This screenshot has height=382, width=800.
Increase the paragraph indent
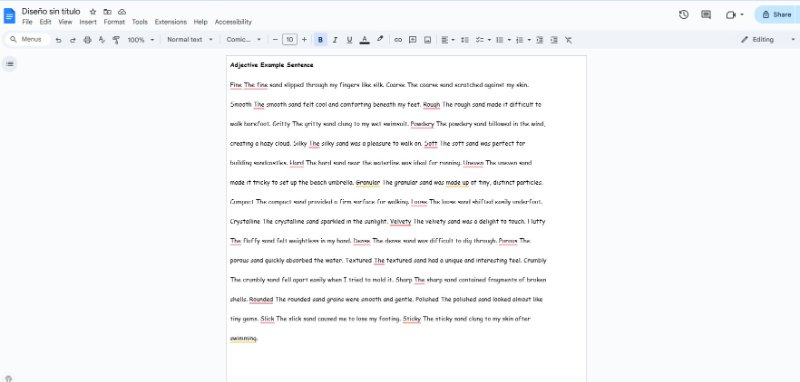point(554,39)
